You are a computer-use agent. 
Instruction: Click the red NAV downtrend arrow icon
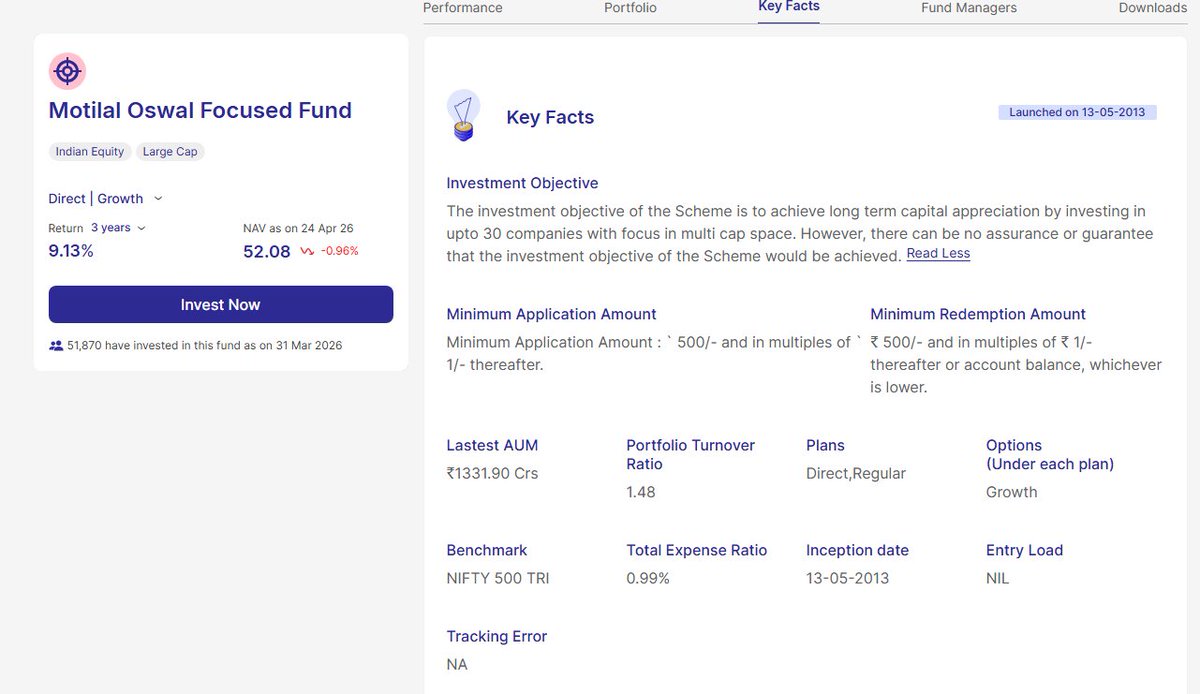point(307,252)
